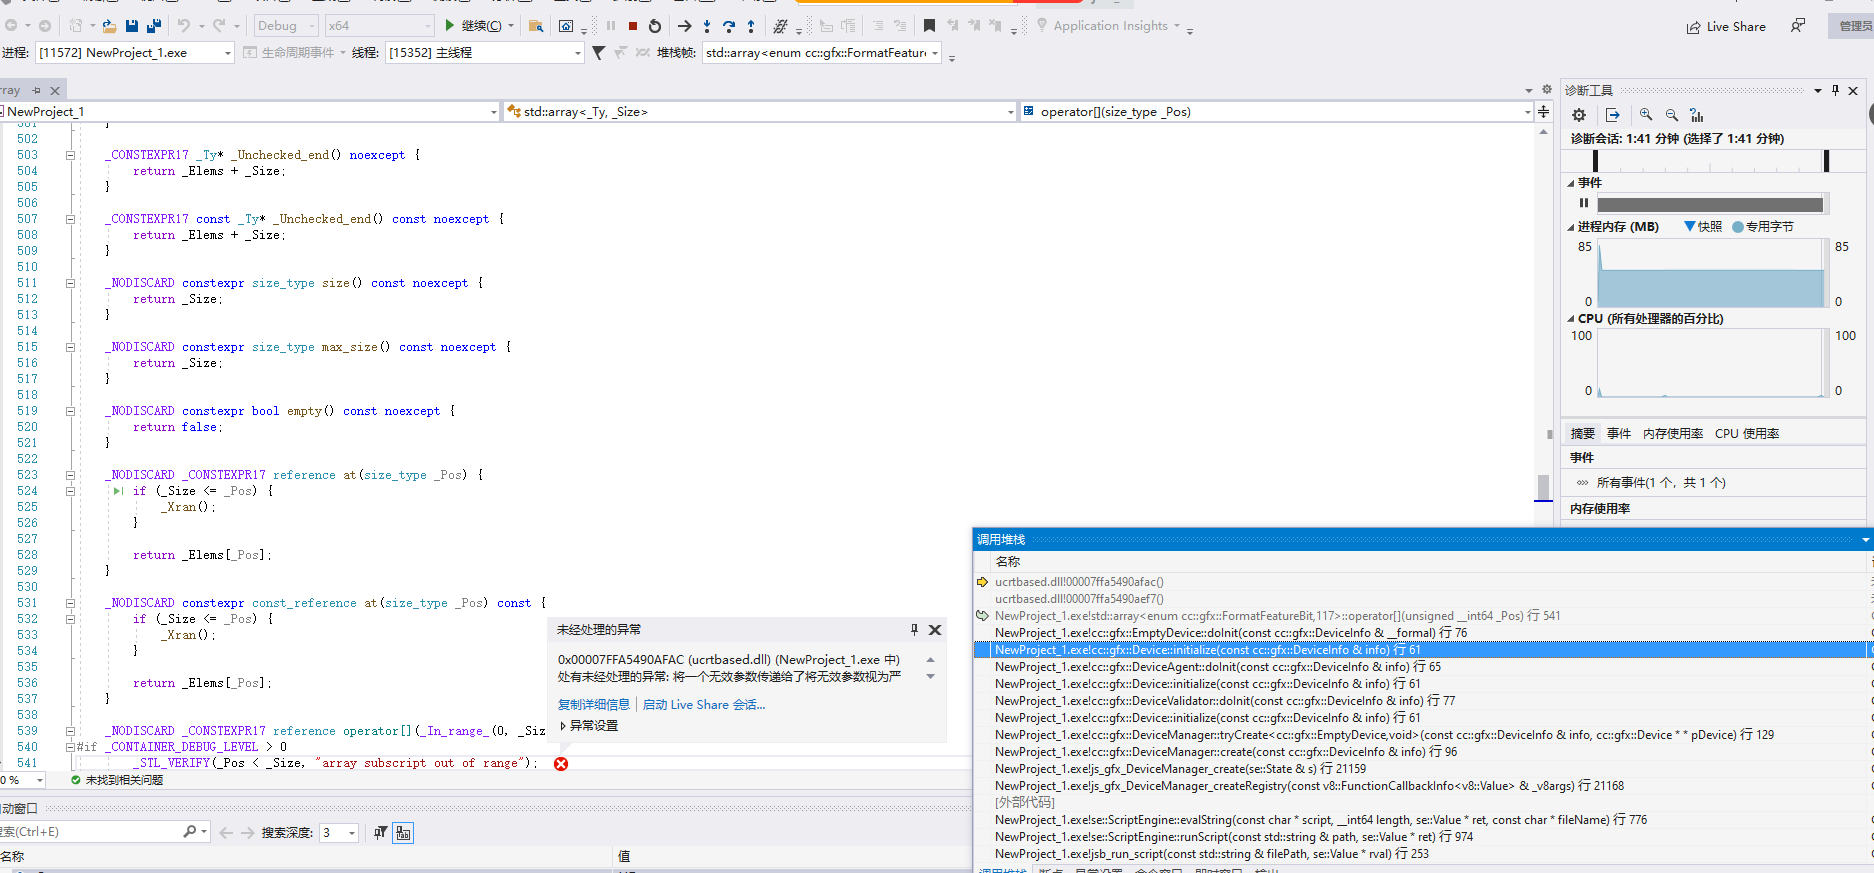Toggle bookmark using the bookmark icon
Viewport: 1874px width, 873px height.
point(929,26)
